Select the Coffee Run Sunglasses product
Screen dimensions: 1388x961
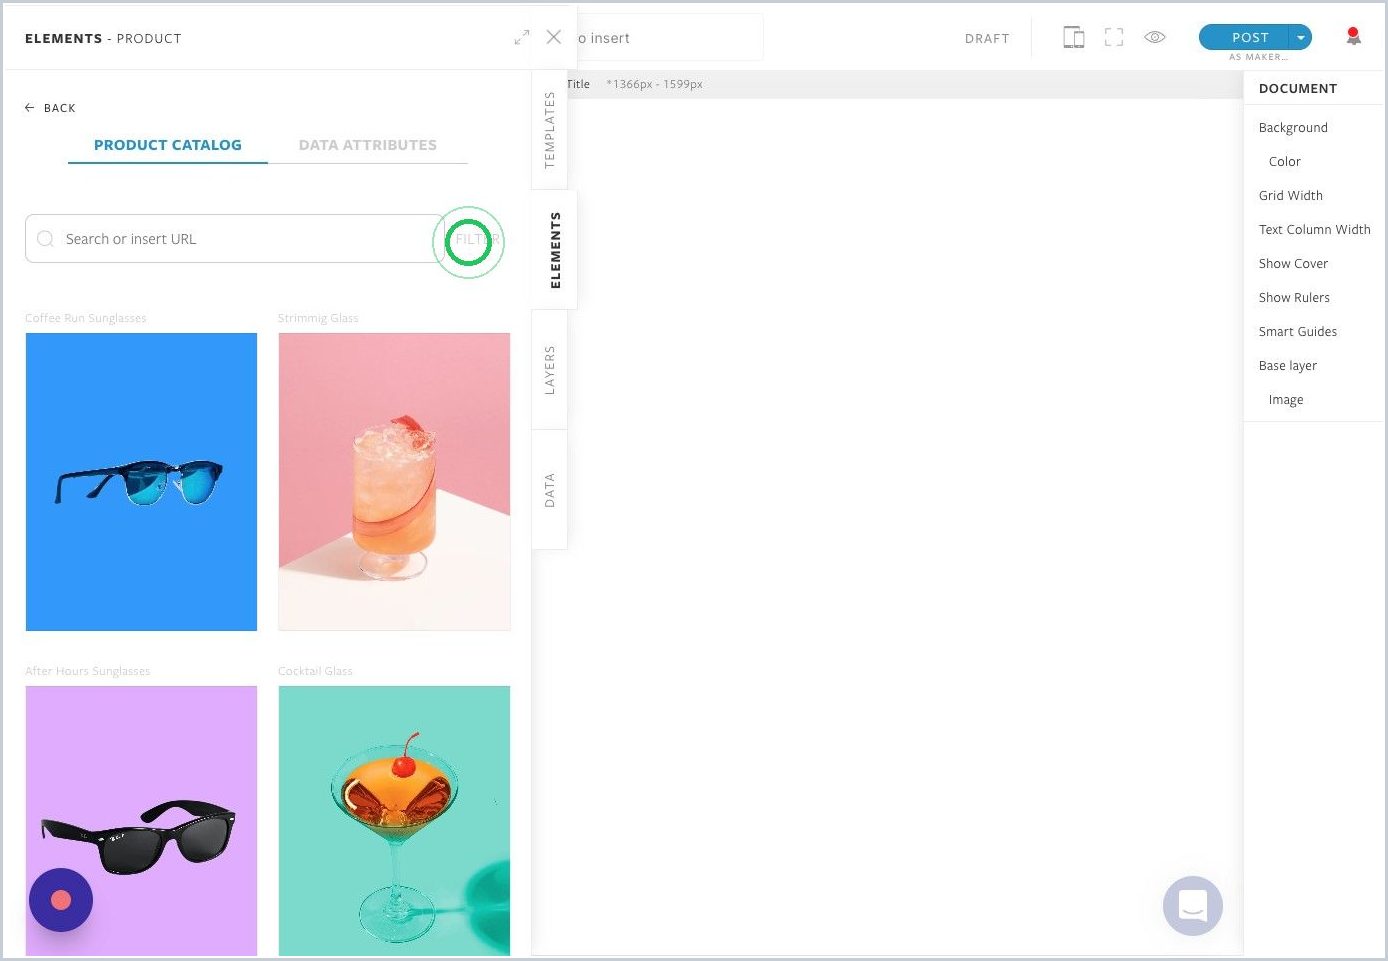point(141,482)
